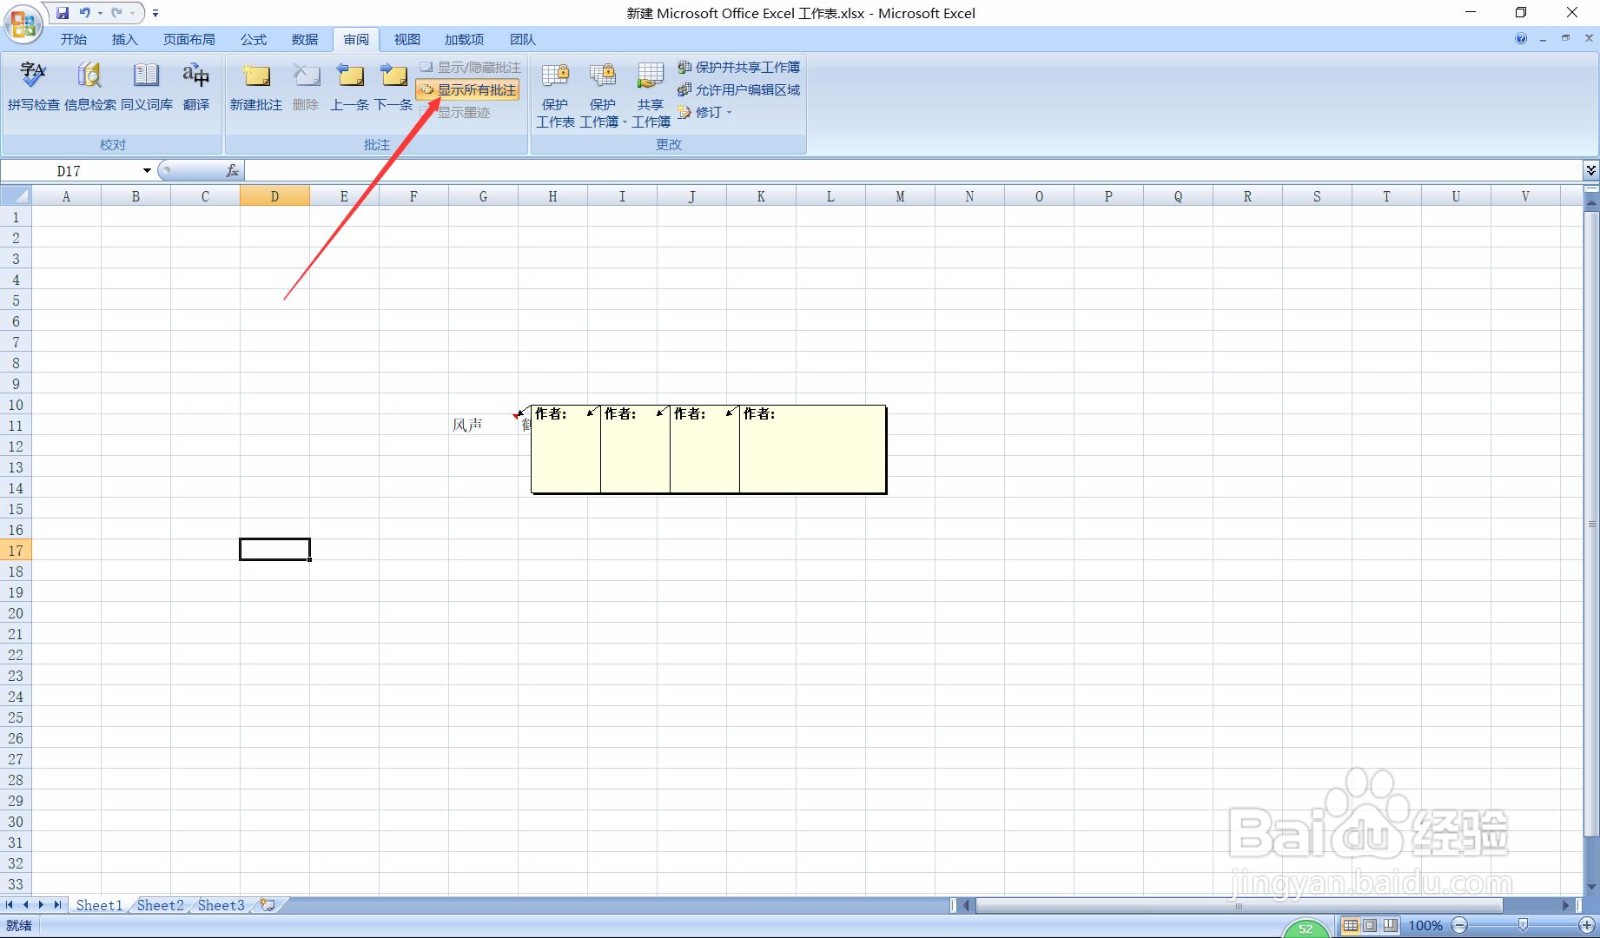Click the zoom out minus button
The width and height of the screenshot is (1600, 938).
(1460, 926)
